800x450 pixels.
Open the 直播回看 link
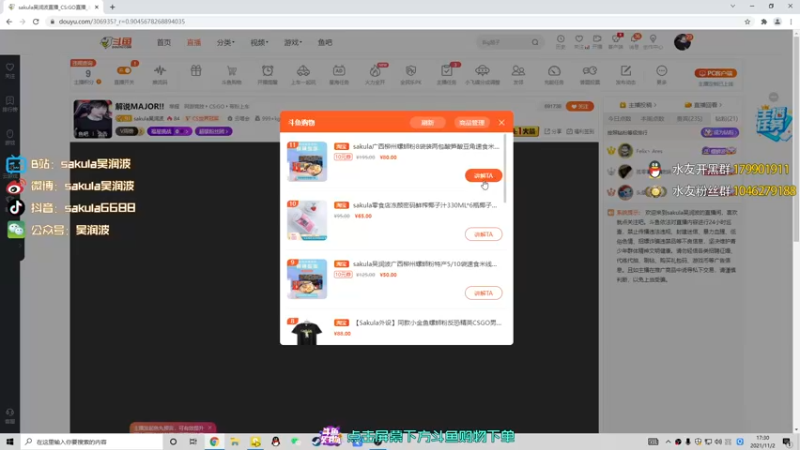click(703, 105)
